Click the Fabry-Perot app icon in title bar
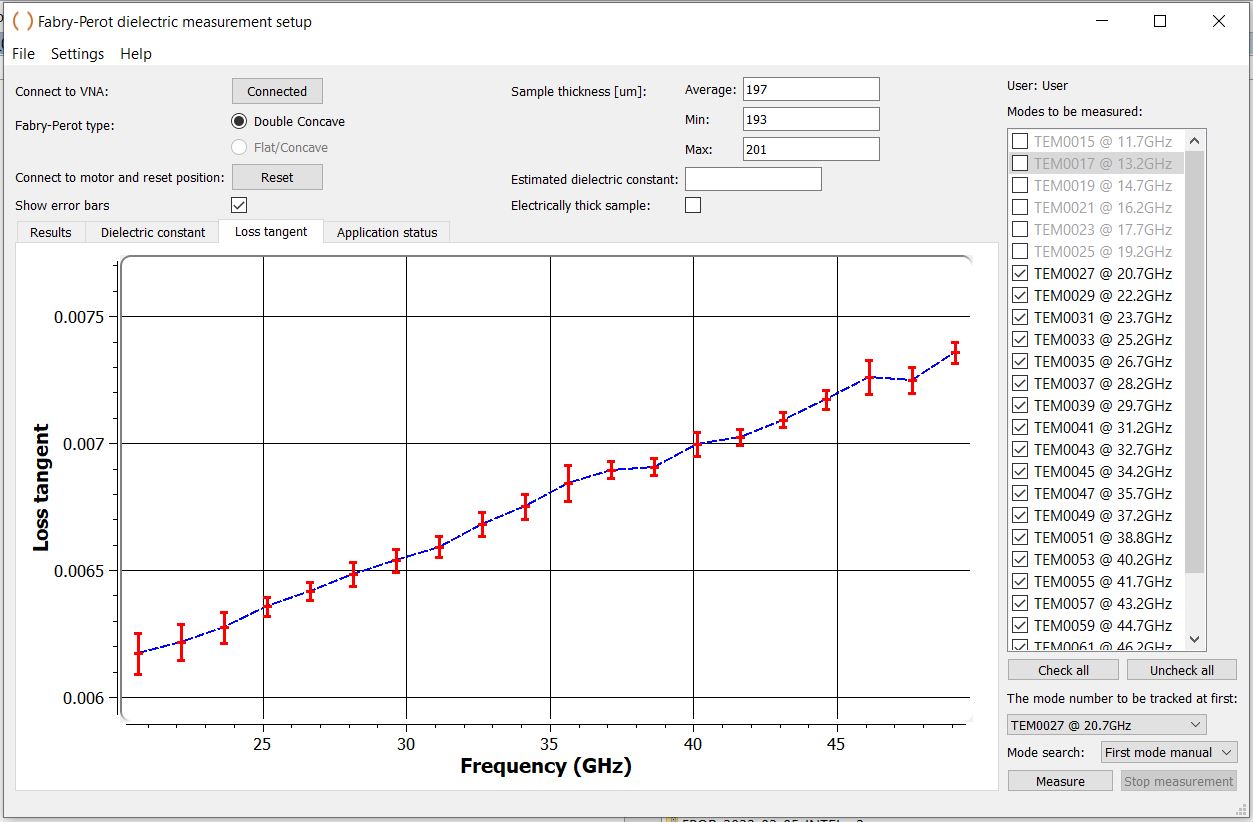Screen dimensions: 1253x822 (x=22, y=21)
